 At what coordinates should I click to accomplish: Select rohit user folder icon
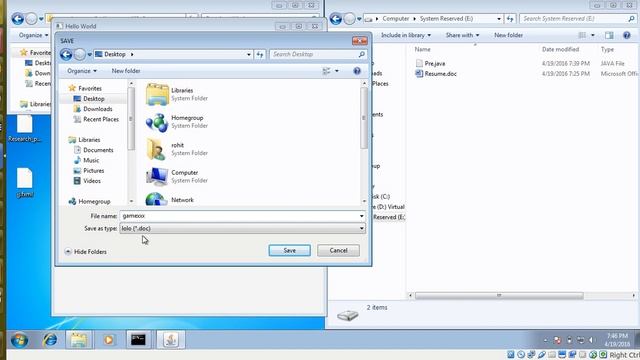(x=156, y=149)
